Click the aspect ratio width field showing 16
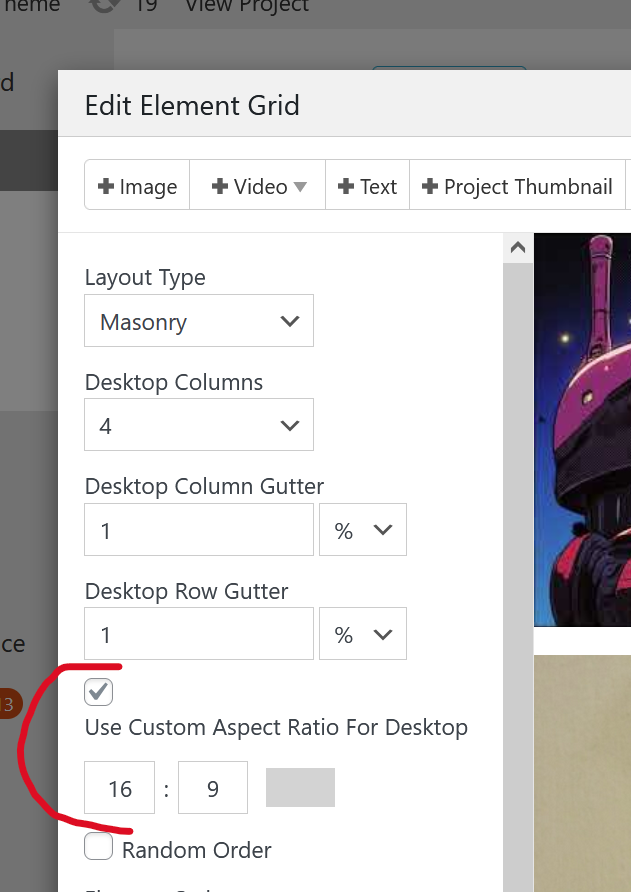The image size is (631, 892). click(120, 788)
